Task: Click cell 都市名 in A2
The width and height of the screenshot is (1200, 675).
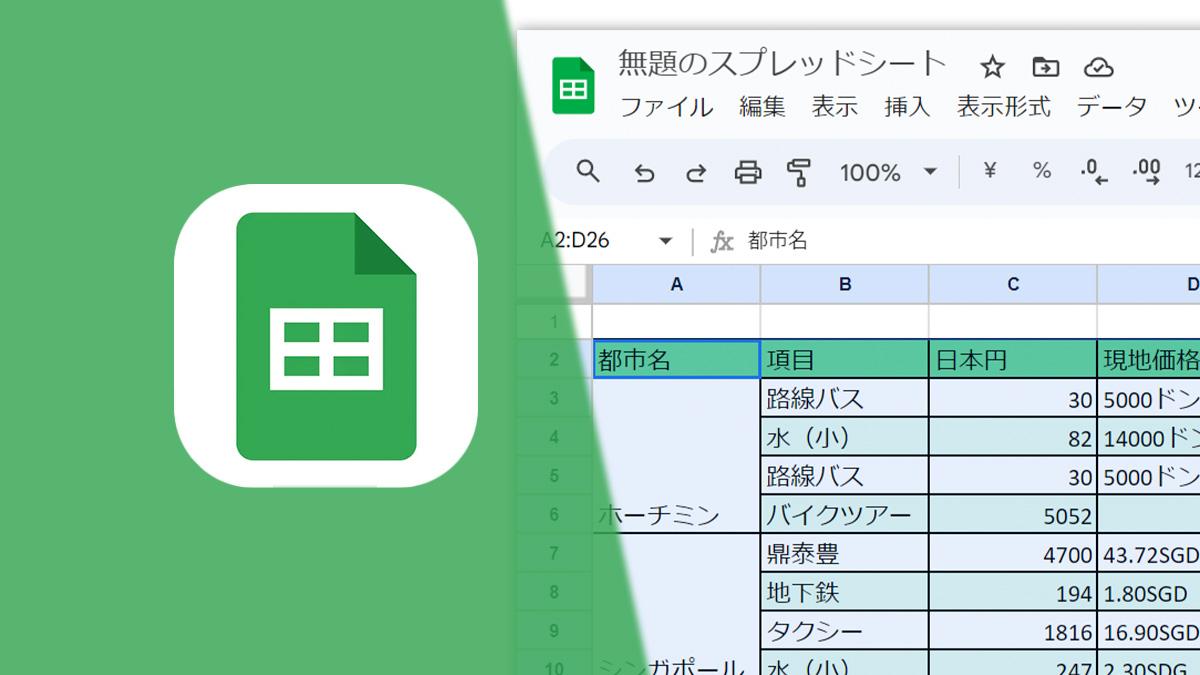Action: pyautogui.click(x=677, y=360)
